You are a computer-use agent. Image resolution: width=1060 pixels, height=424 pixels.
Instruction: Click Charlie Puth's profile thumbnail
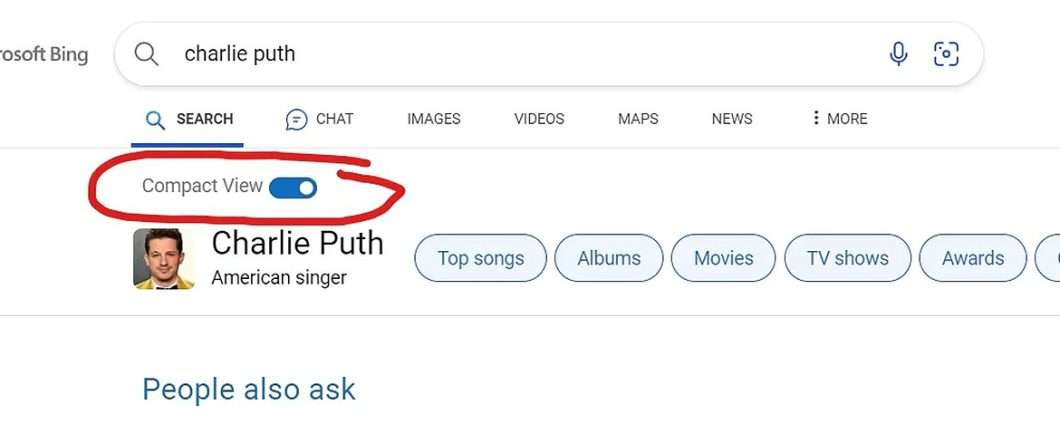pos(158,259)
